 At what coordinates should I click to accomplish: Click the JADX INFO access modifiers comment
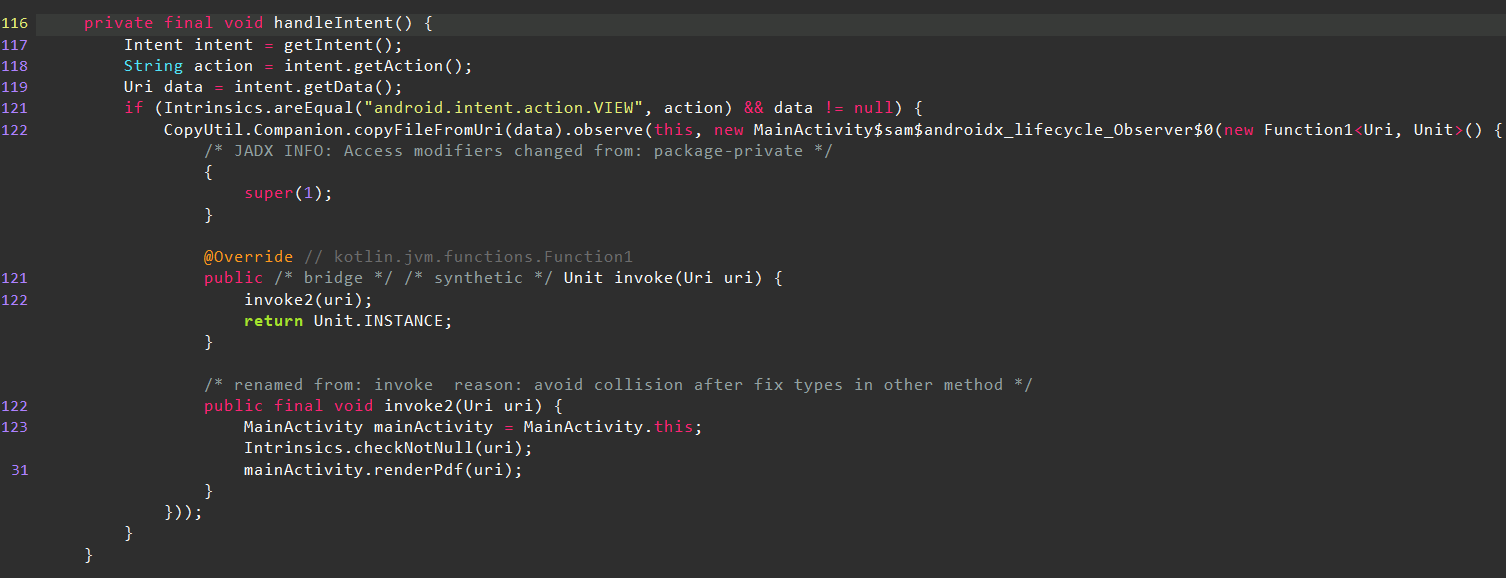[518, 151]
